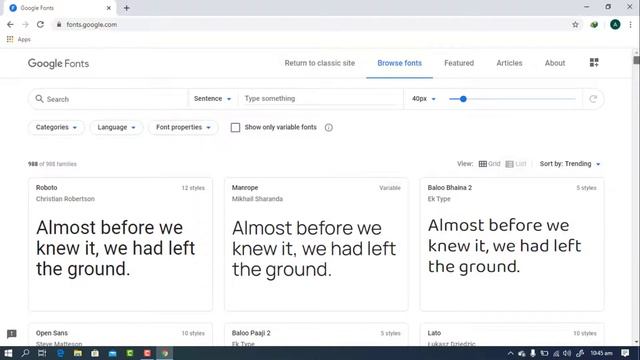Expand the Font properties filter
640x360 pixels.
pyautogui.click(x=183, y=127)
